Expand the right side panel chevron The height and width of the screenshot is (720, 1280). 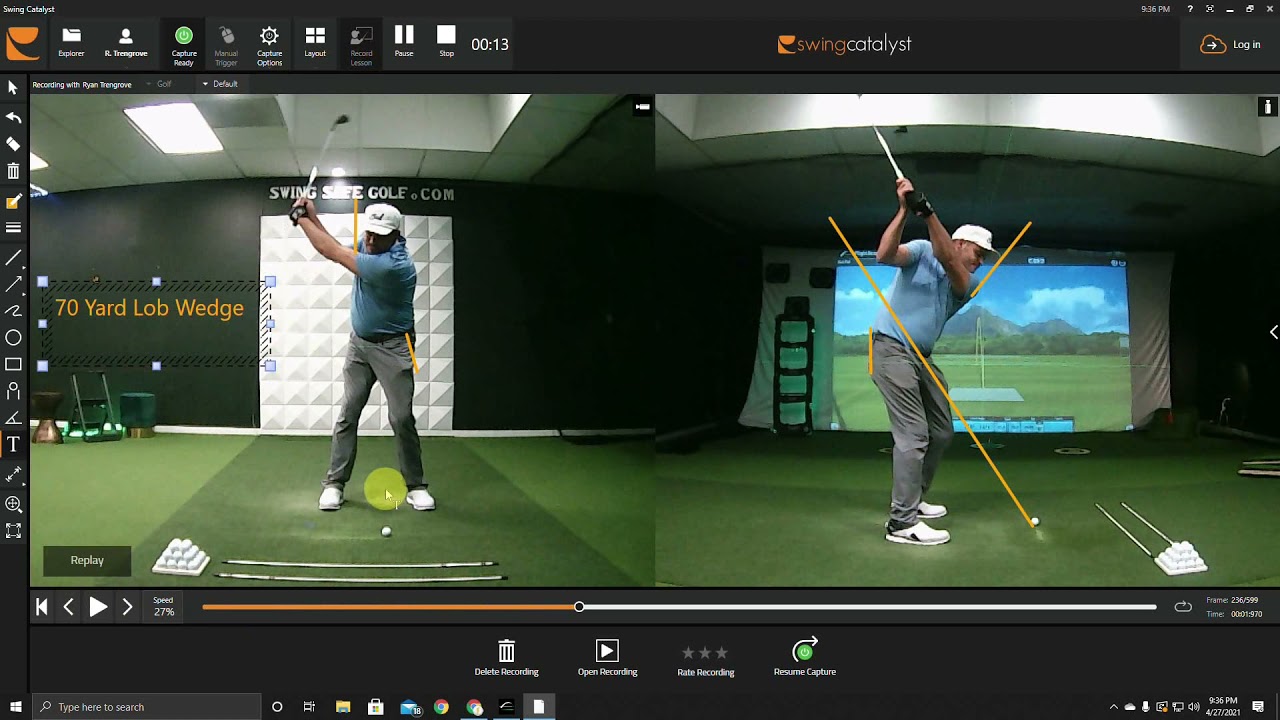(x=1273, y=332)
